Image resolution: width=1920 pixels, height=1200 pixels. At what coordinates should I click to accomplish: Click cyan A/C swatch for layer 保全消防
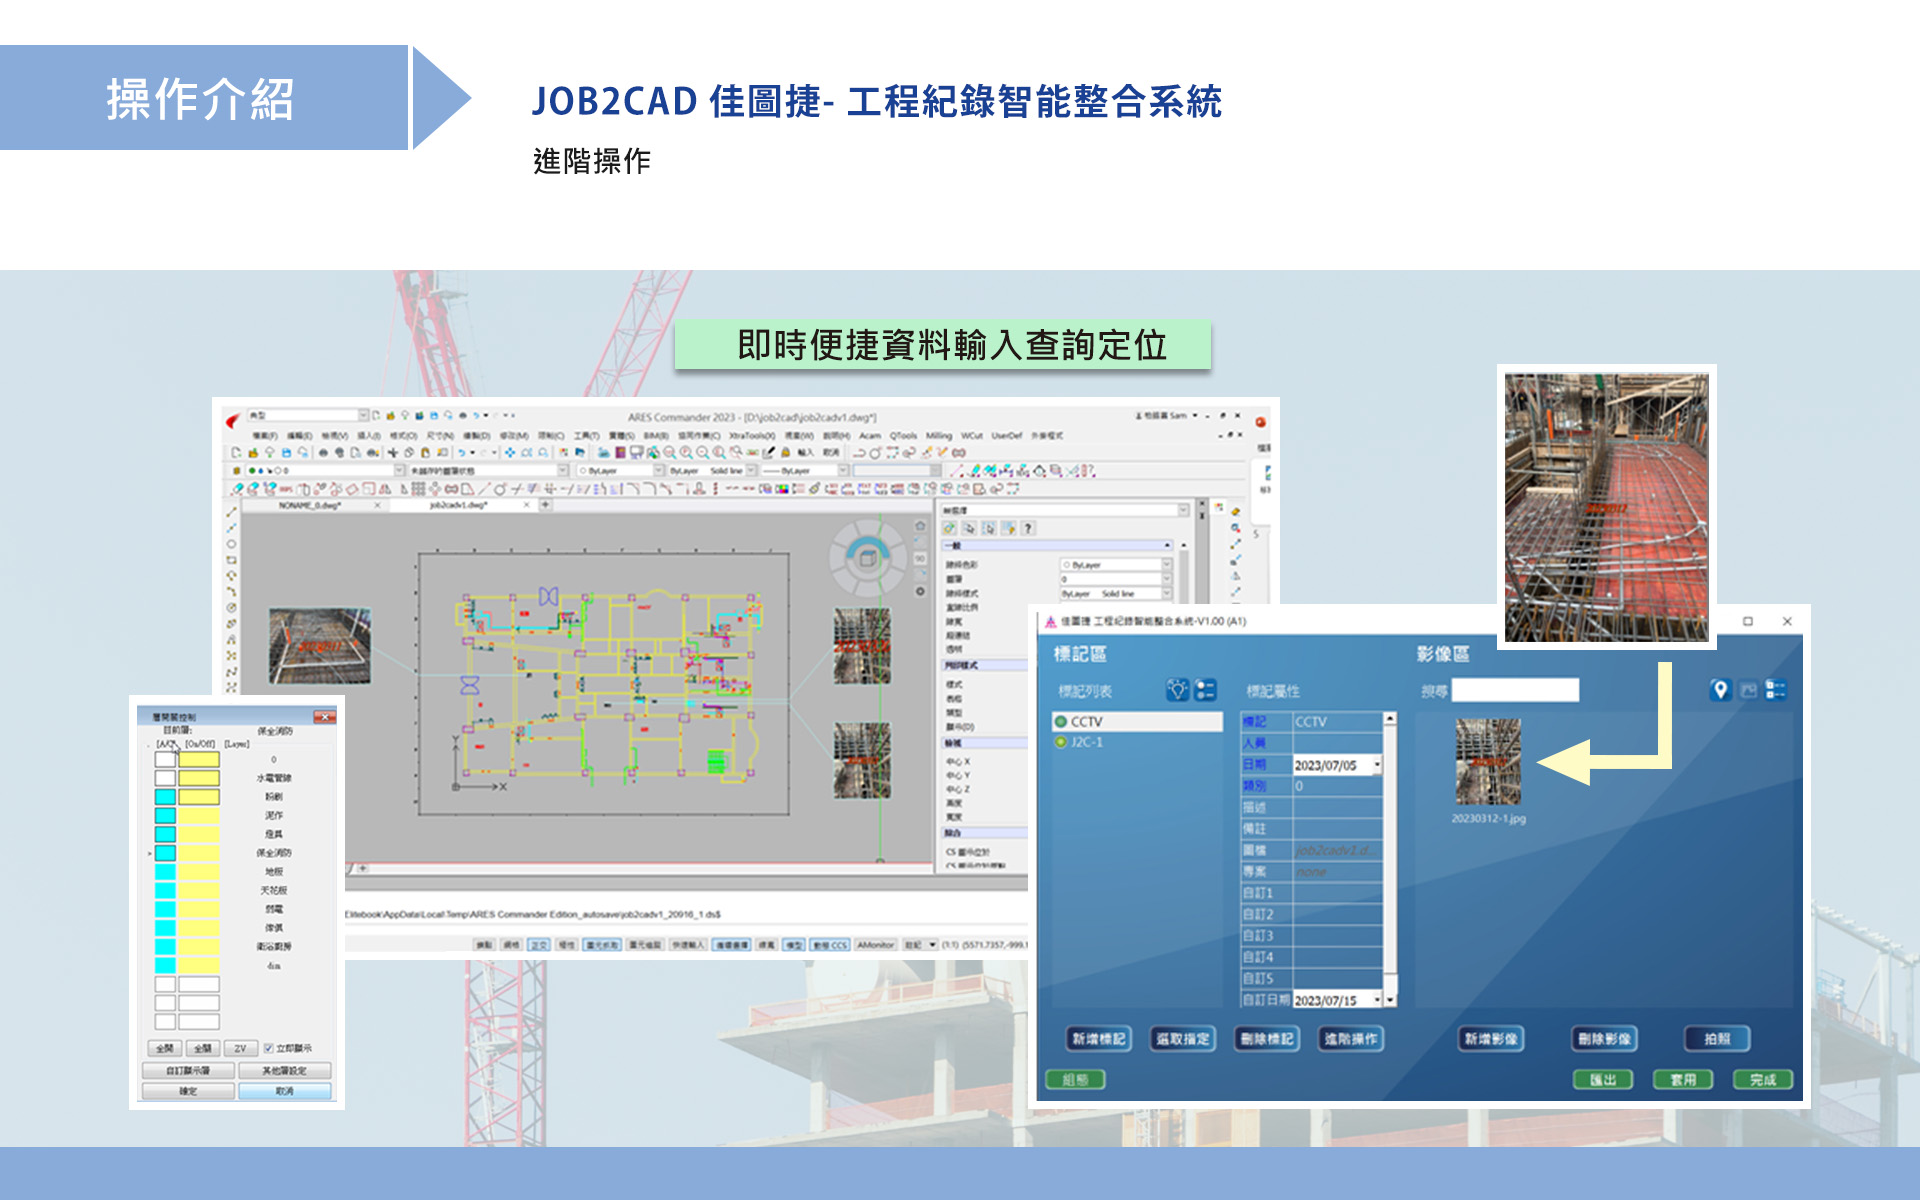click(x=165, y=853)
